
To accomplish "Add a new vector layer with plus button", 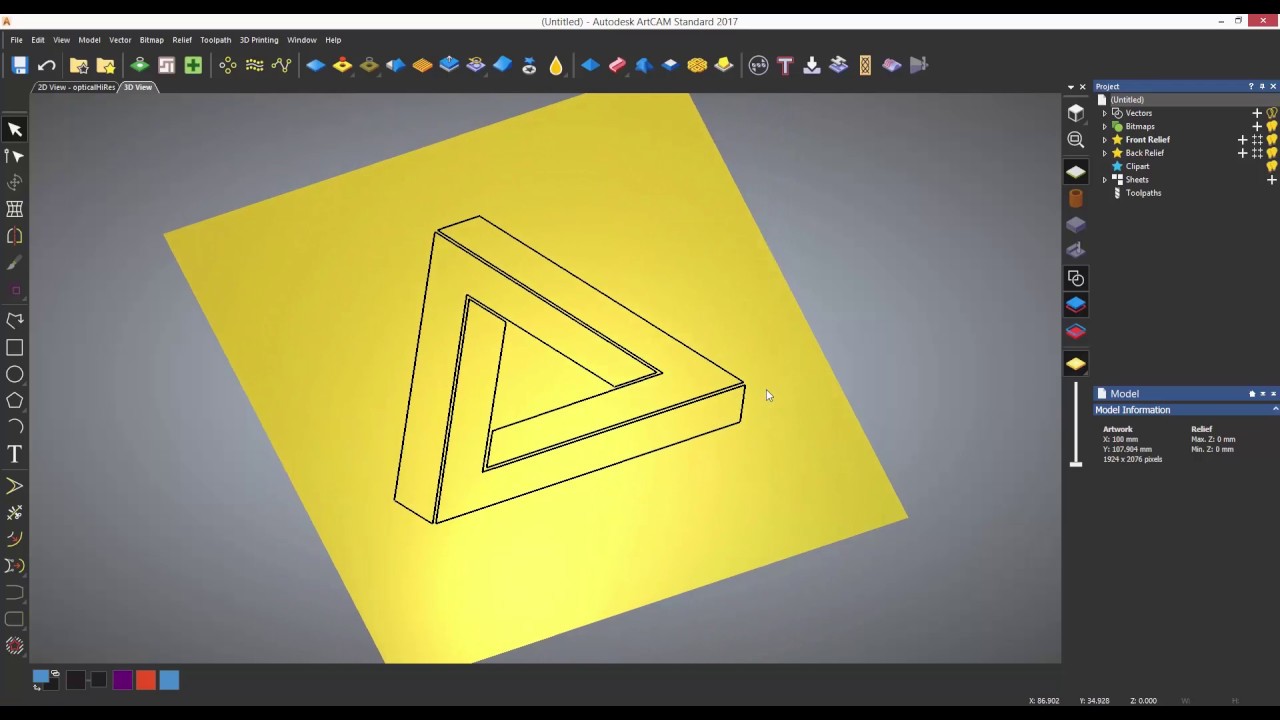I will point(1257,113).
